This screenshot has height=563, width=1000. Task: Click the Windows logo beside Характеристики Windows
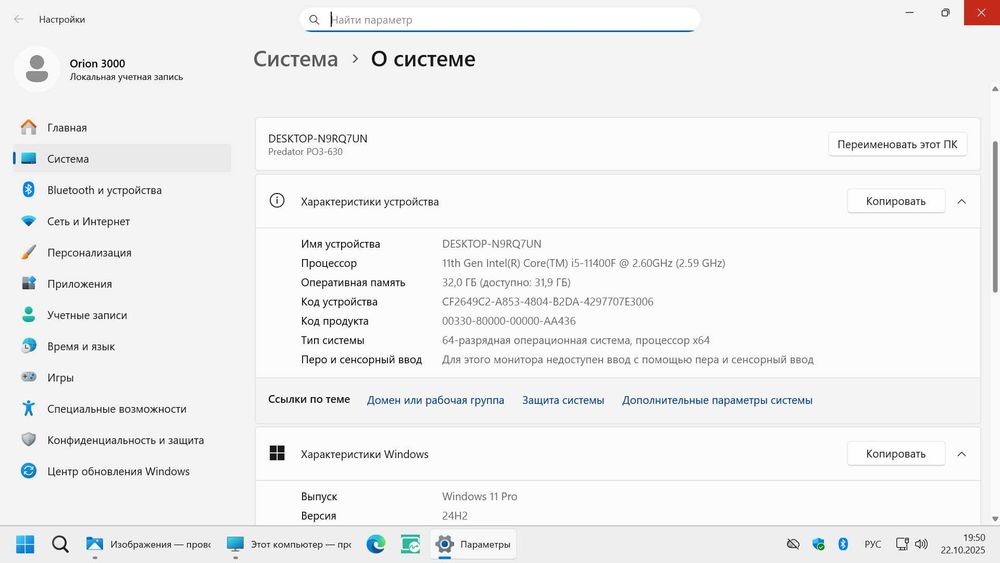pos(277,453)
